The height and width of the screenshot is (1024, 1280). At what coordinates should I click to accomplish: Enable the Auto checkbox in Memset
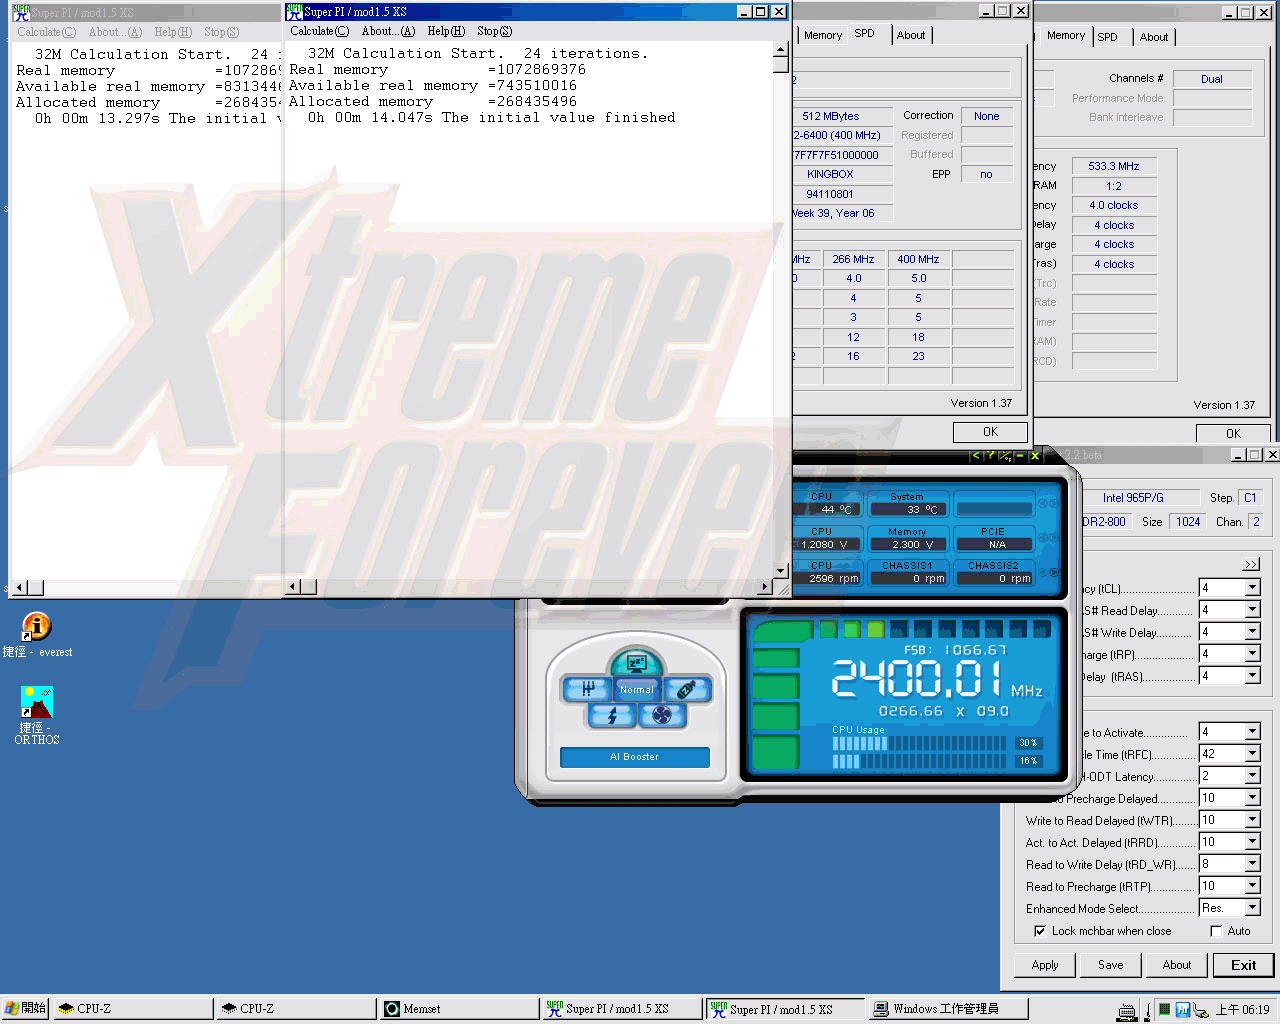(1216, 931)
